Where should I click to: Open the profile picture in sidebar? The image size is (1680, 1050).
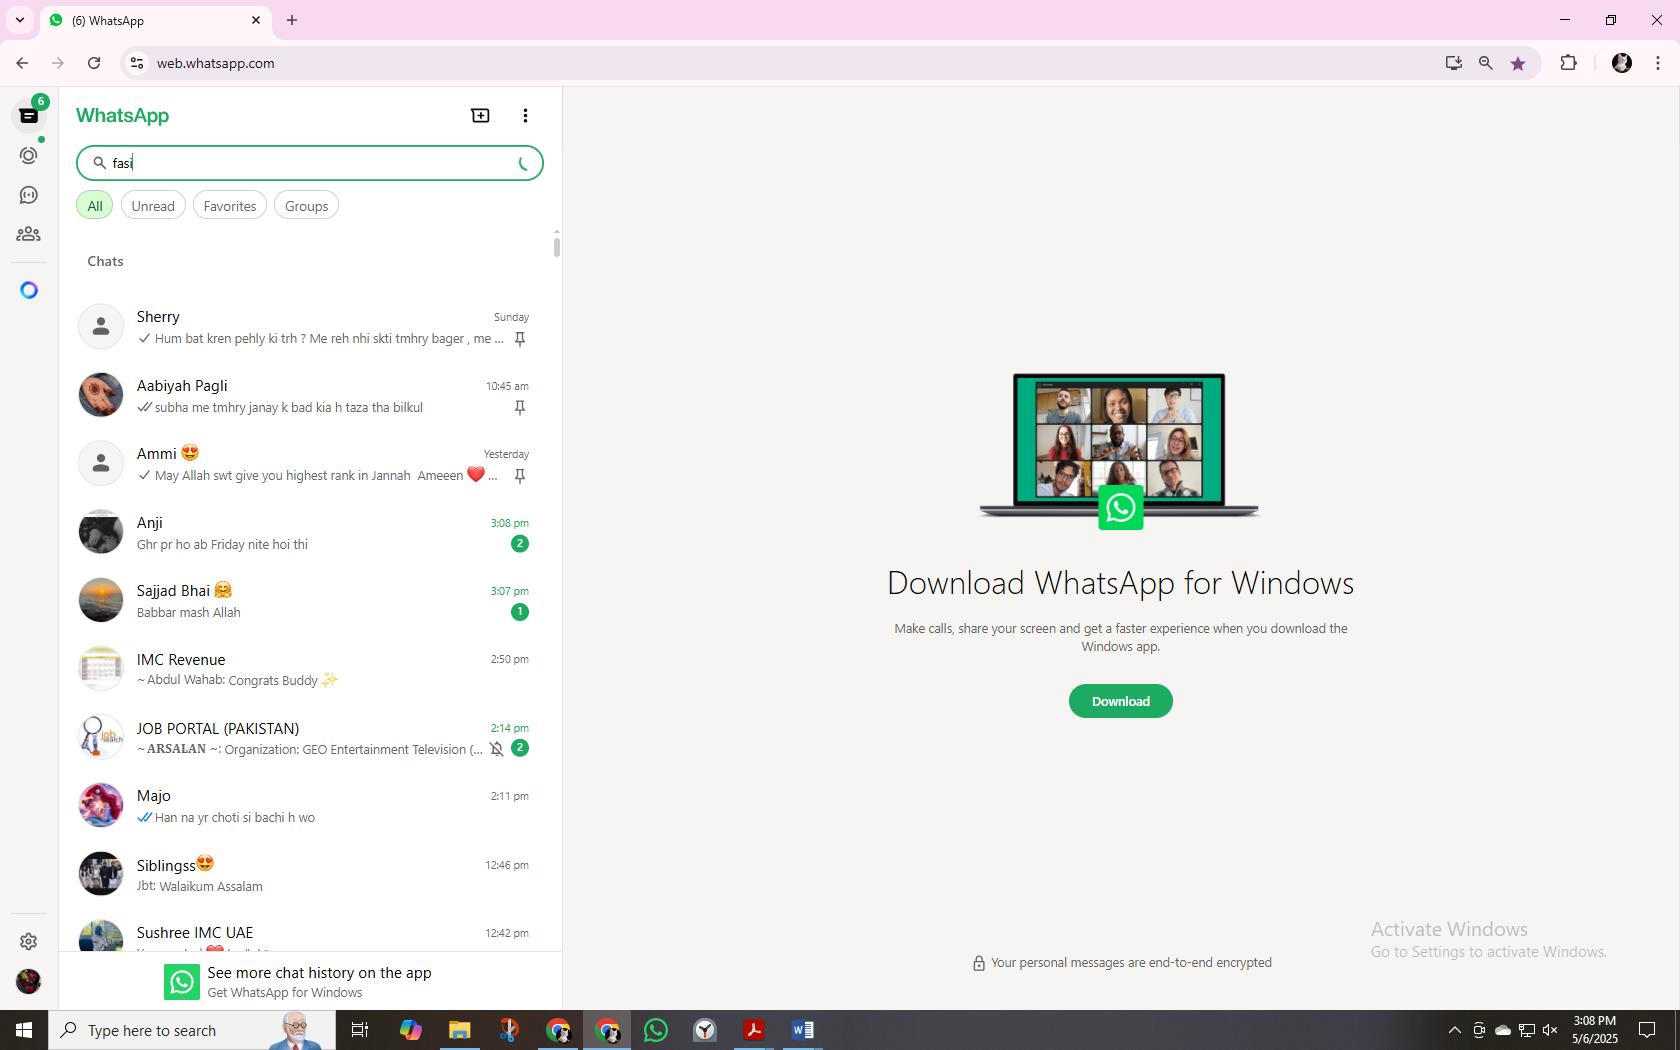[x=29, y=981]
